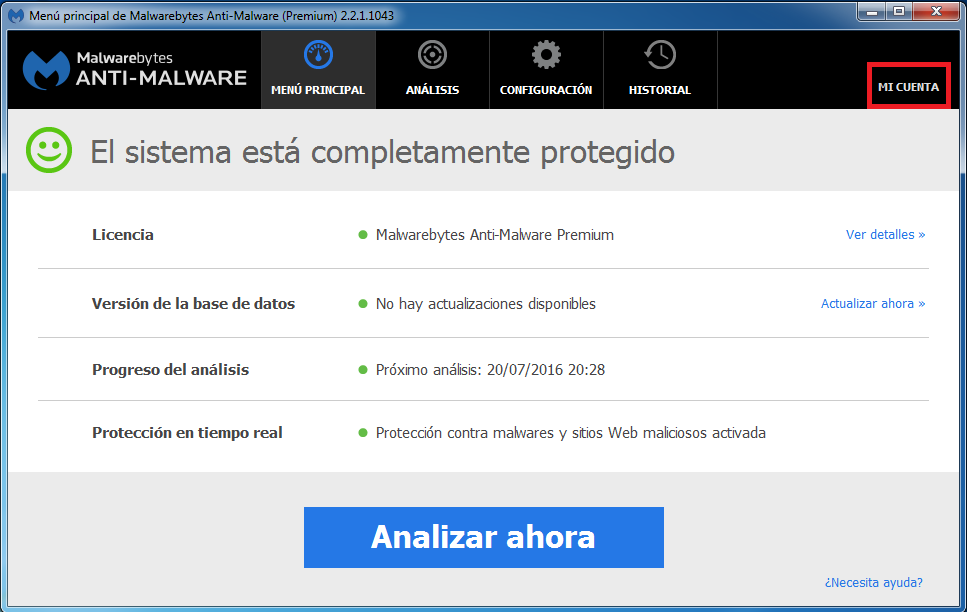
Task: Switch to the MENÚ PRINCIPAL tab label
Action: click(x=318, y=90)
